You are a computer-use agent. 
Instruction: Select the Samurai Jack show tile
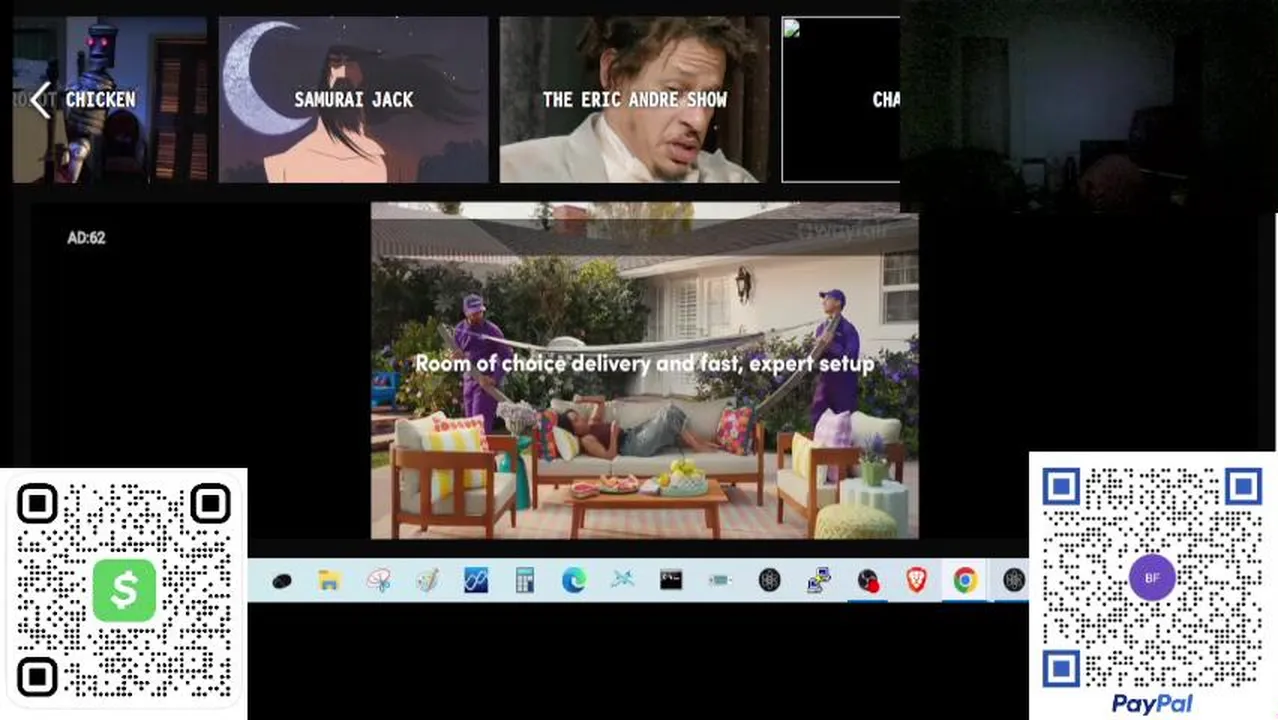pyautogui.click(x=354, y=99)
